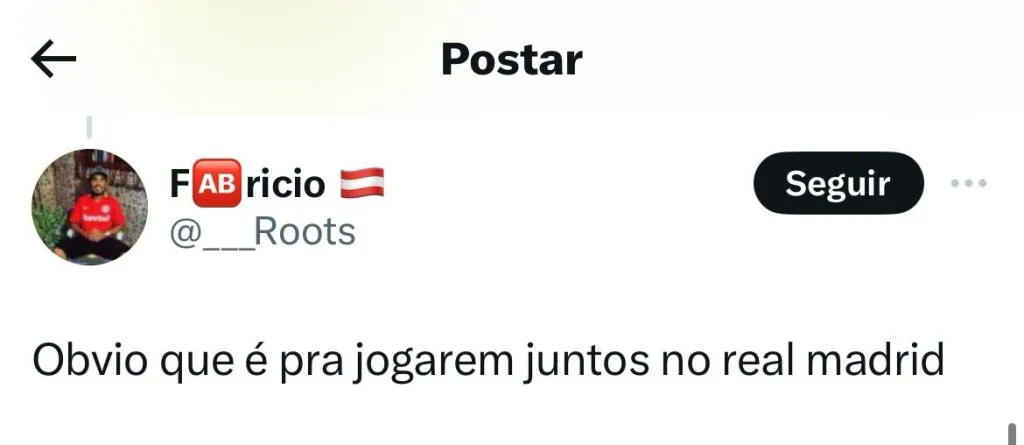Open the three-dot more options menu
The image size is (1024, 445).
pyautogui.click(x=968, y=184)
